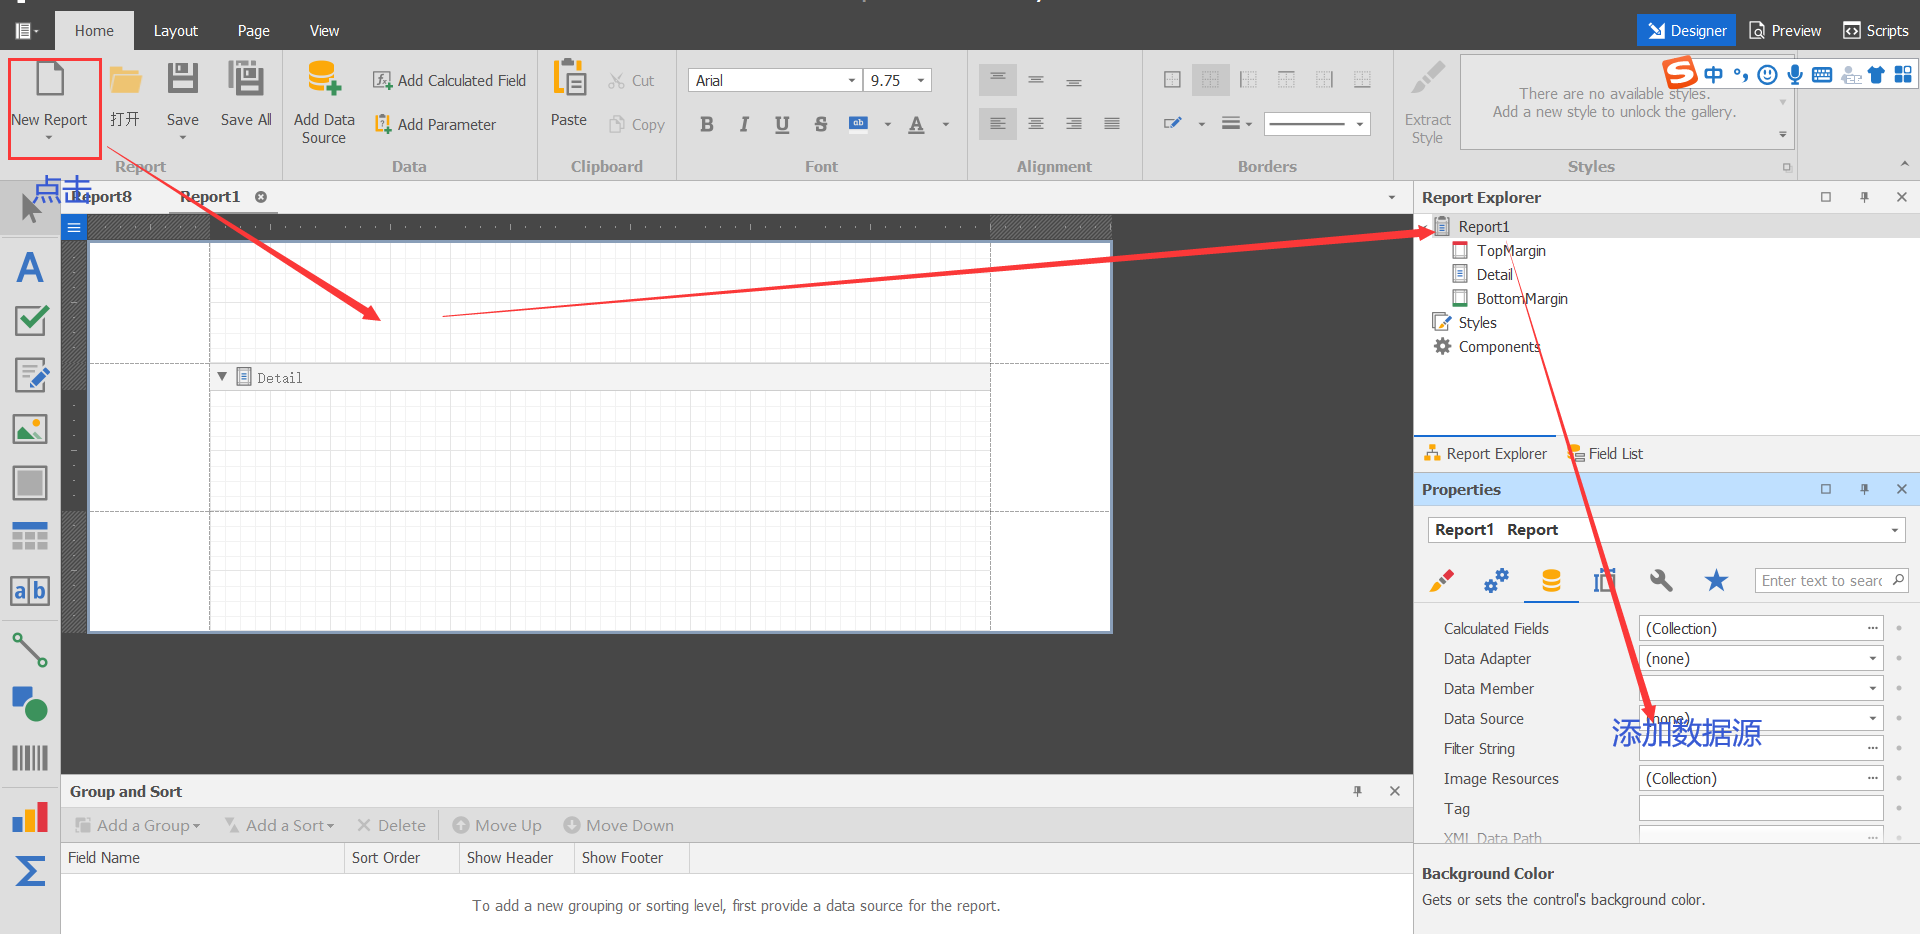The image size is (1920, 934).
Task: Toggle underline formatting
Action: coord(781,123)
